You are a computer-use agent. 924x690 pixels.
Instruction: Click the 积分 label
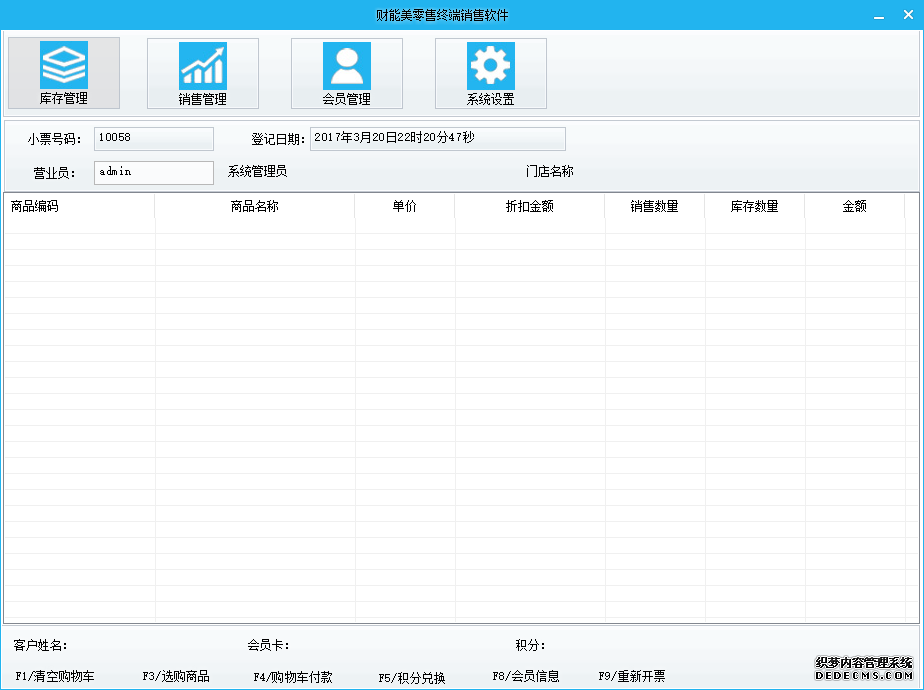pos(530,645)
